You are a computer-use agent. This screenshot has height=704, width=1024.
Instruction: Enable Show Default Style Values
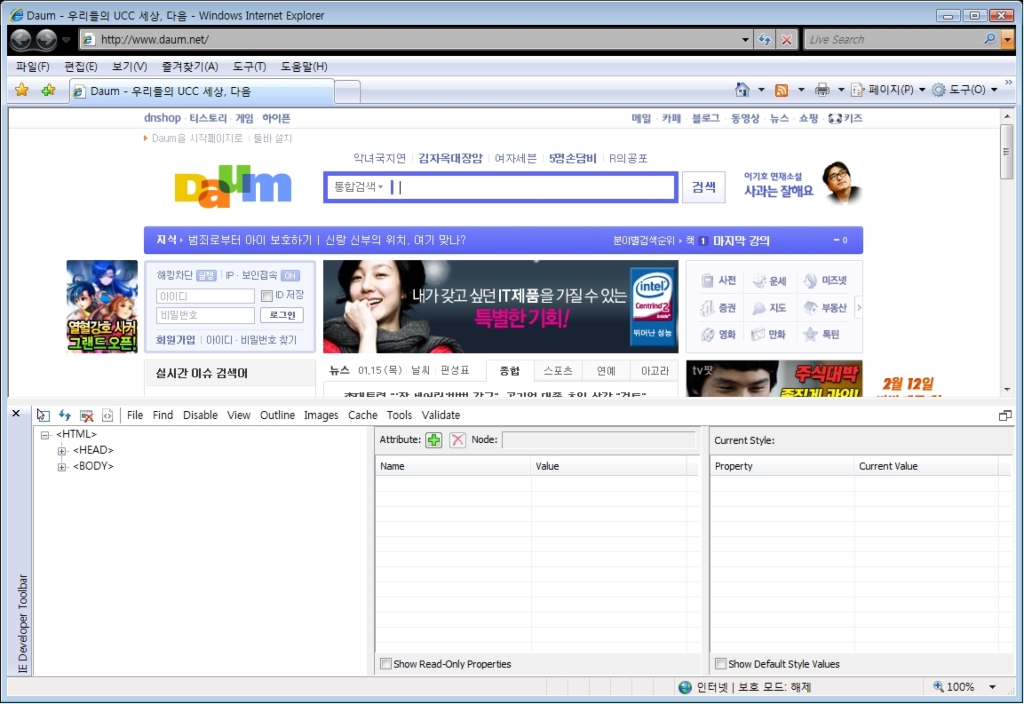coord(720,664)
